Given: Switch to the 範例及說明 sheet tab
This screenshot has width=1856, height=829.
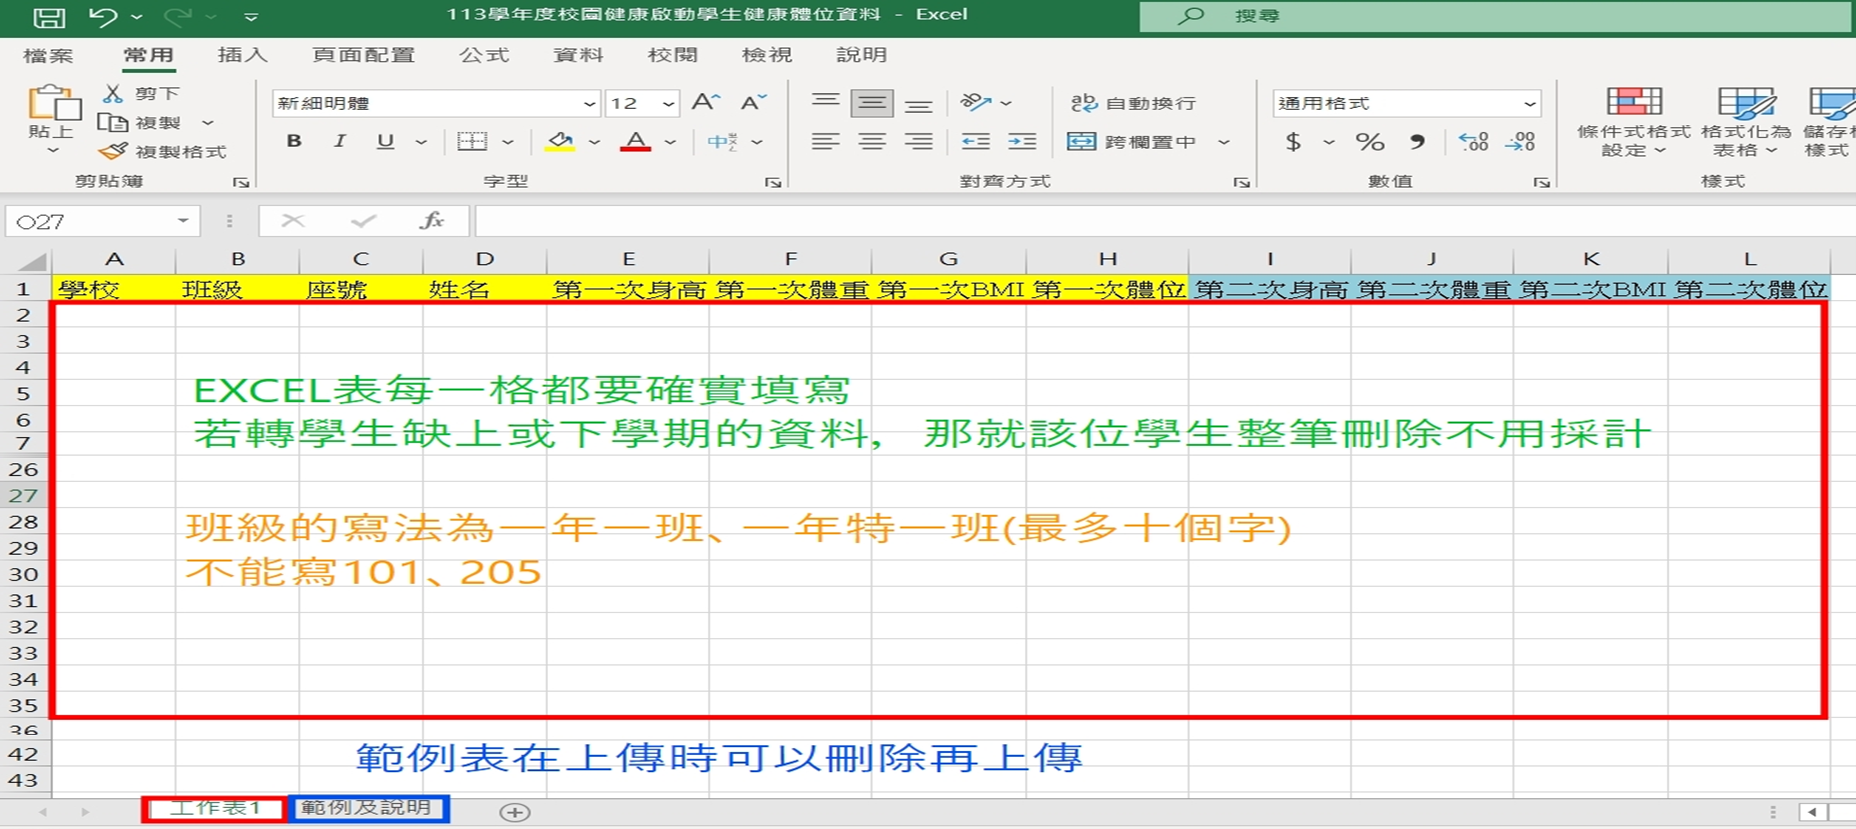Looking at the screenshot, I should (367, 808).
